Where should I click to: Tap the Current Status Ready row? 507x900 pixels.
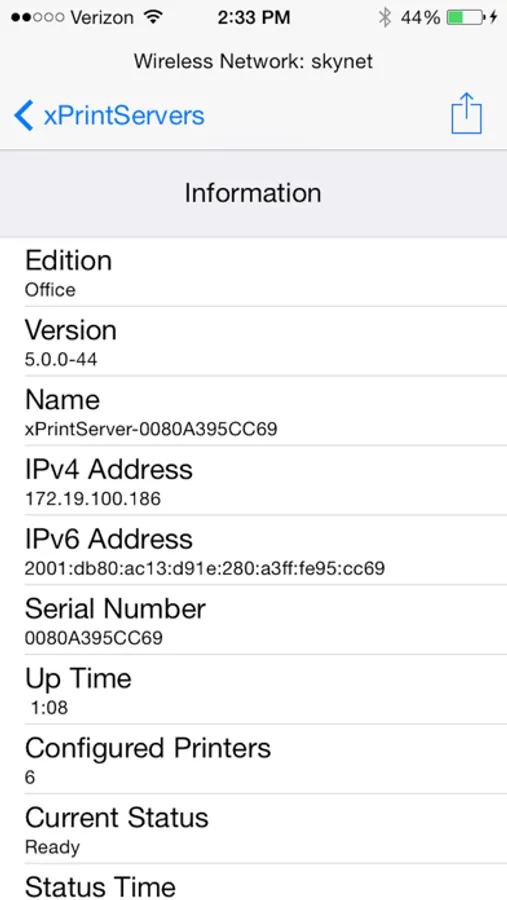pyautogui.click(x=253, y=829)
